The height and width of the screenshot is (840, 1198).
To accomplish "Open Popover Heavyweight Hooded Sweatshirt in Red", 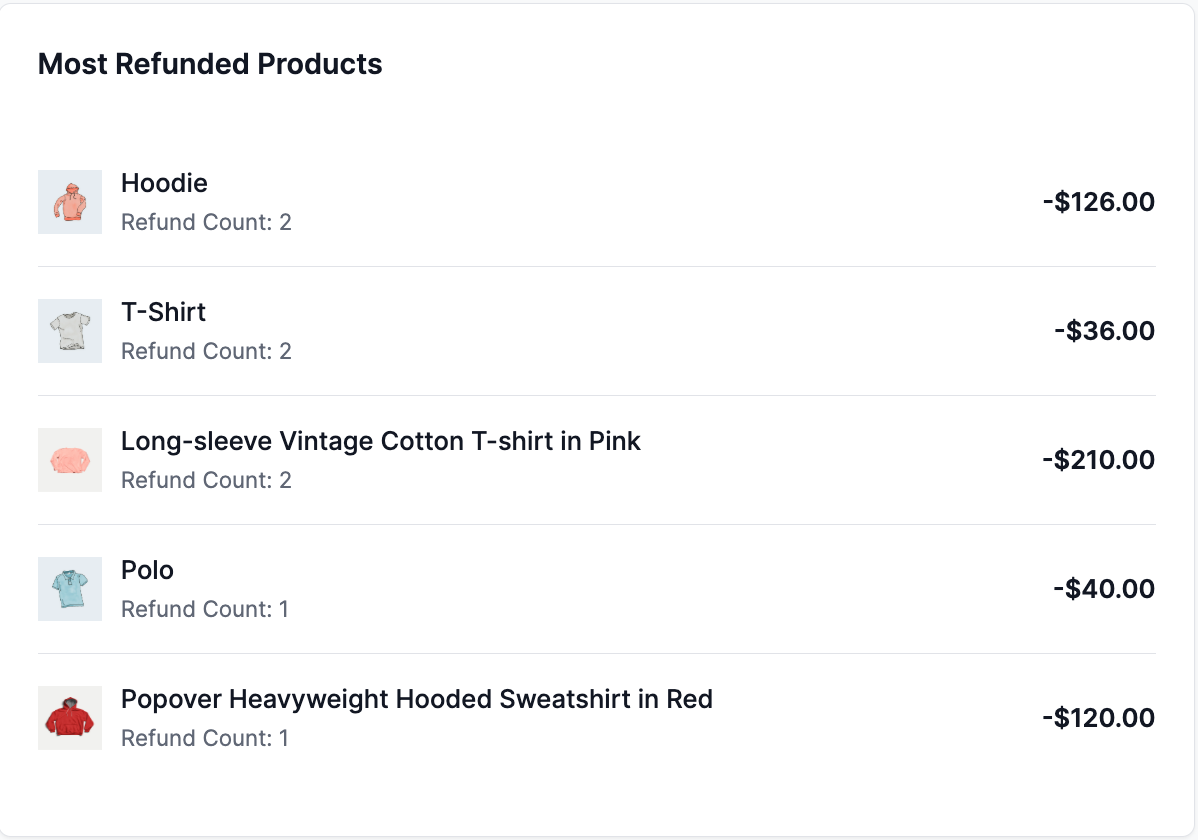I will 416,699.
